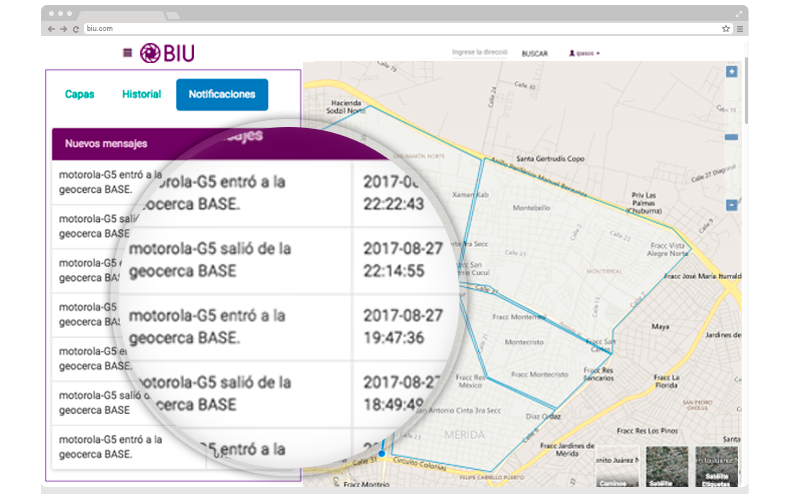Image resolution: width=790 pixels, height=494 pixels.
Task: Click Fracc Vista Alegre Norte label
Action: (x=668, y=250)
